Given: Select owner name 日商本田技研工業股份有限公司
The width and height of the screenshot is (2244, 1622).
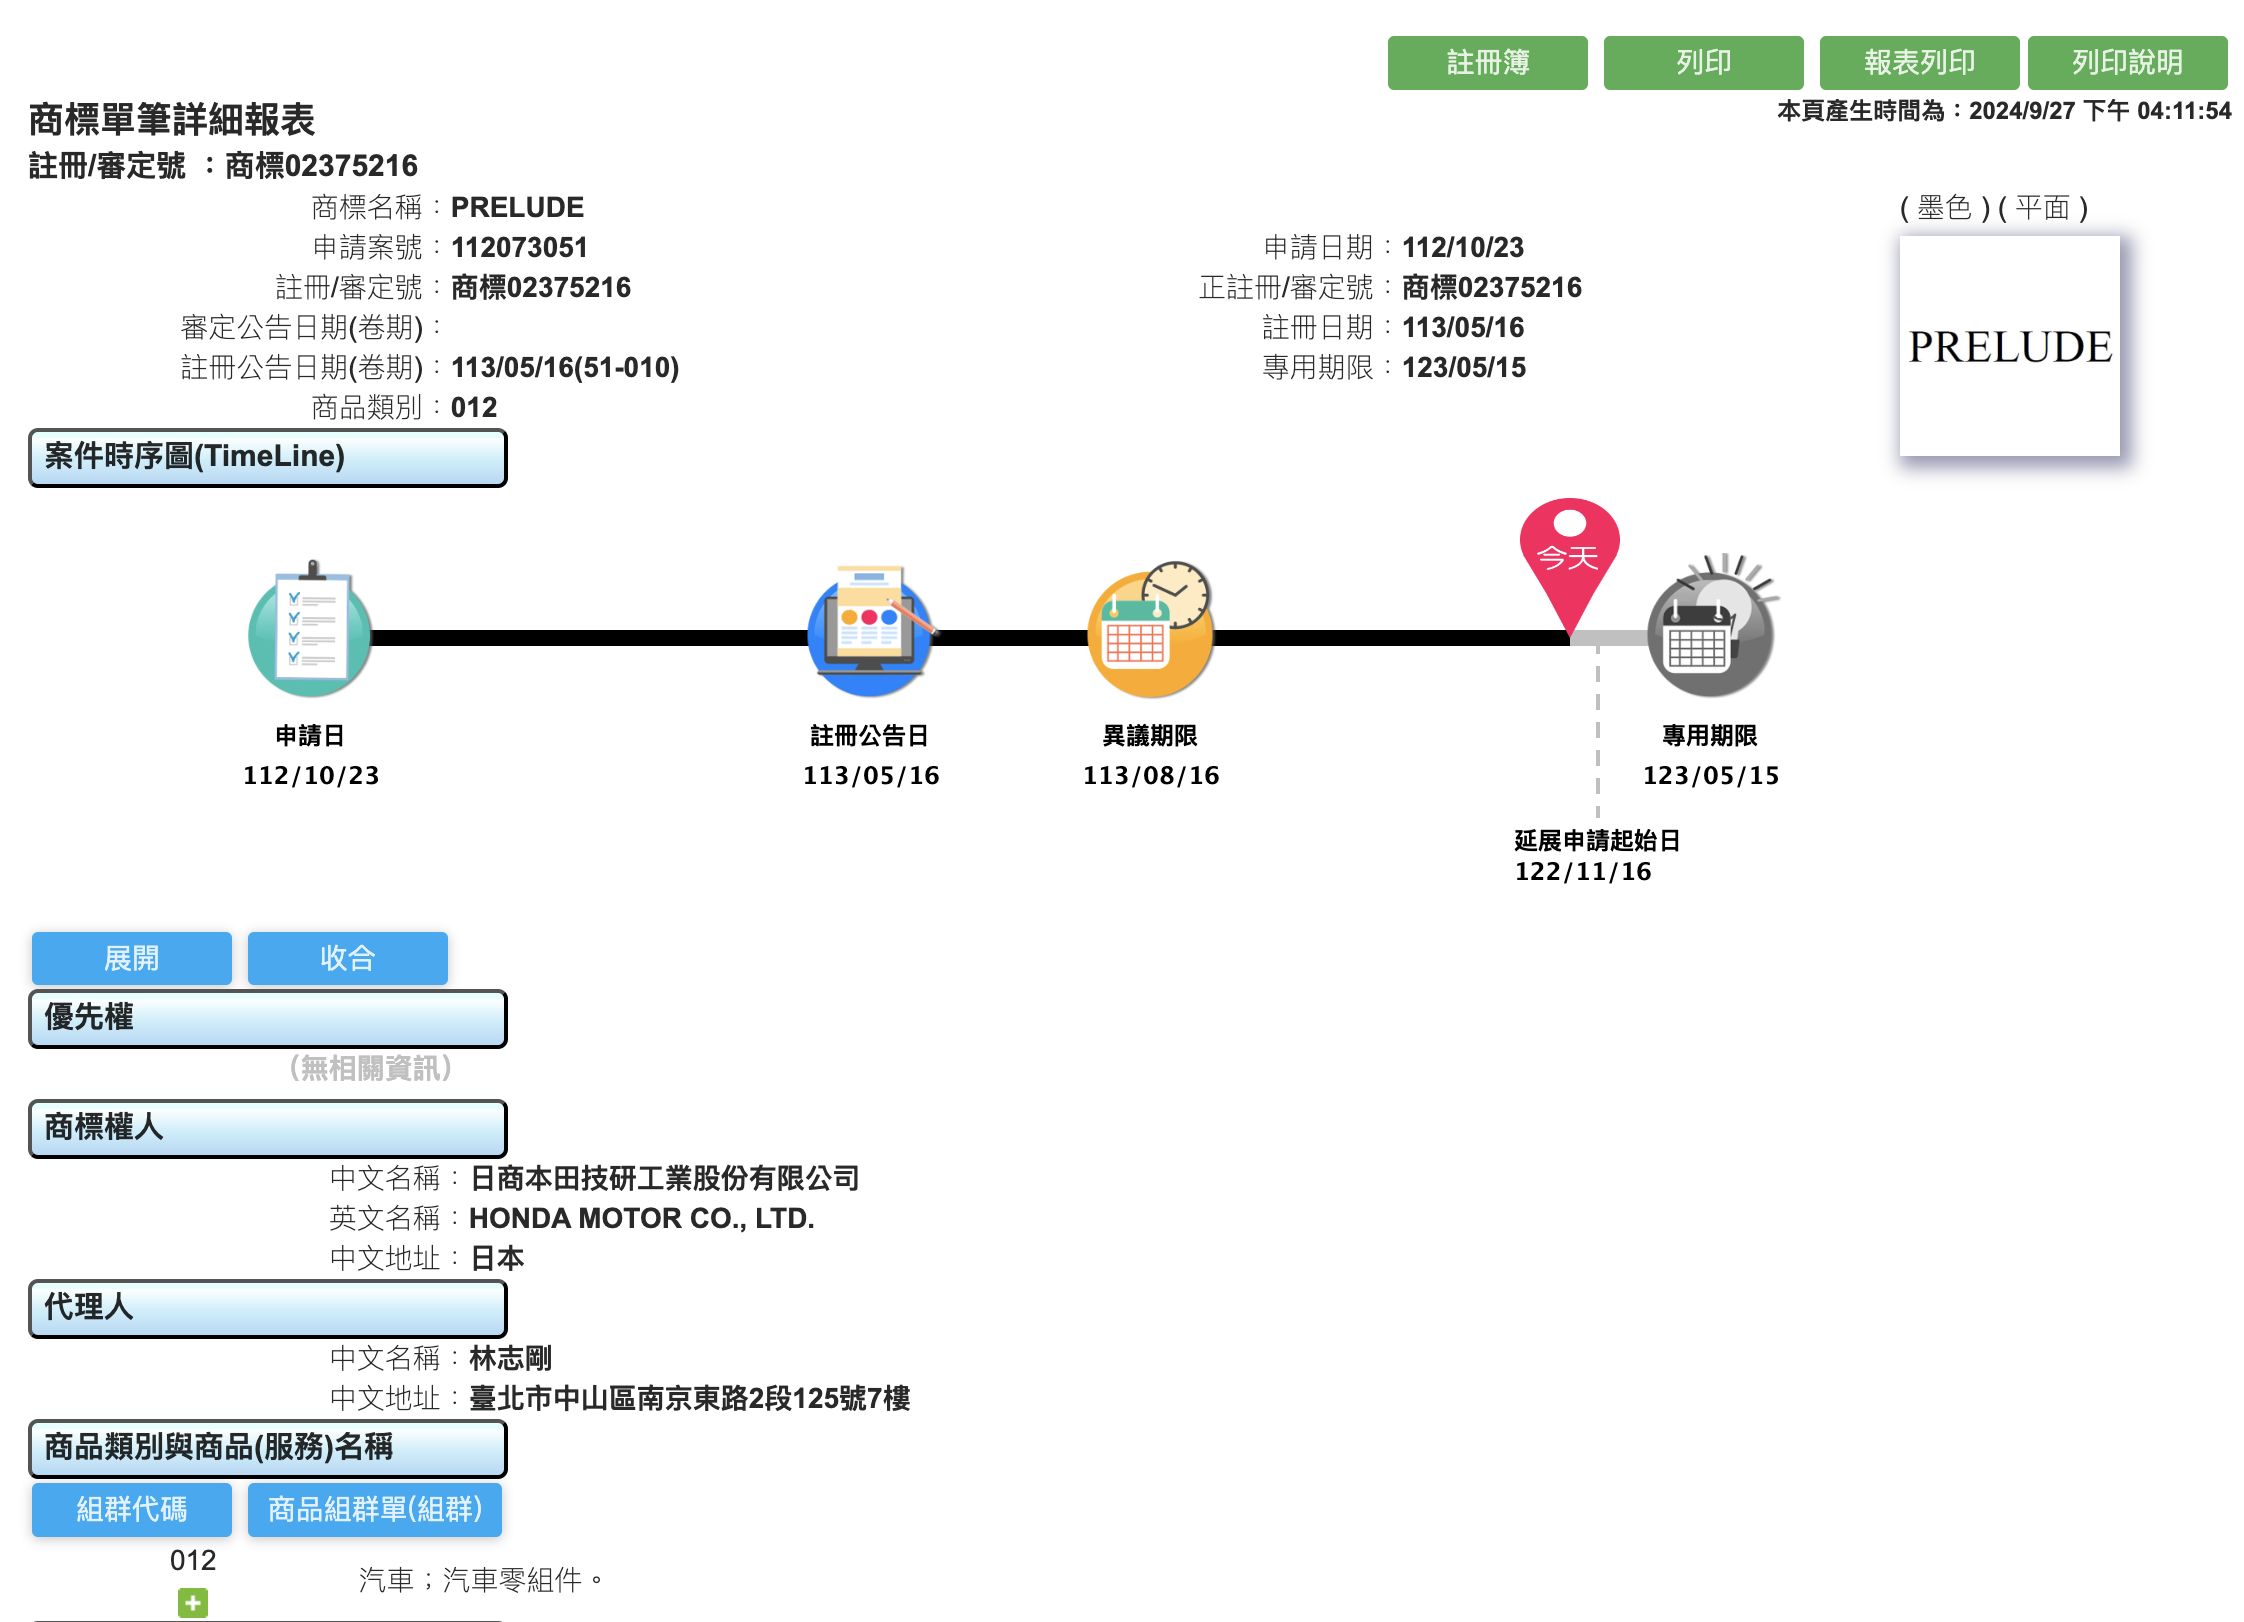Looking at the screenshot, I should click(664, 1178).
